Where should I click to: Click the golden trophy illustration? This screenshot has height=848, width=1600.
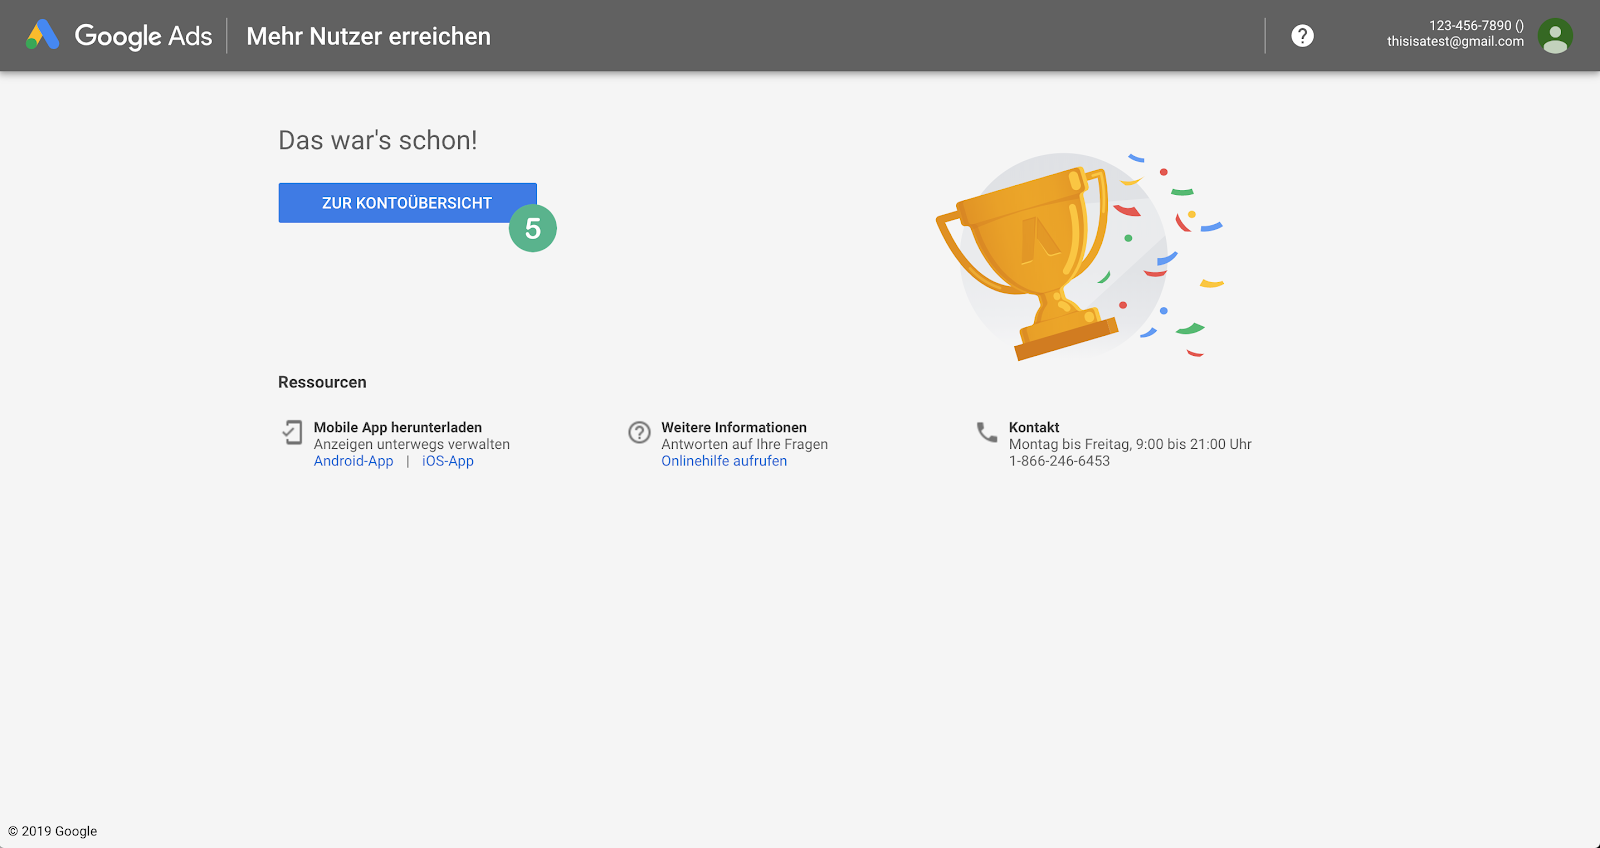tap(1030, 256)
